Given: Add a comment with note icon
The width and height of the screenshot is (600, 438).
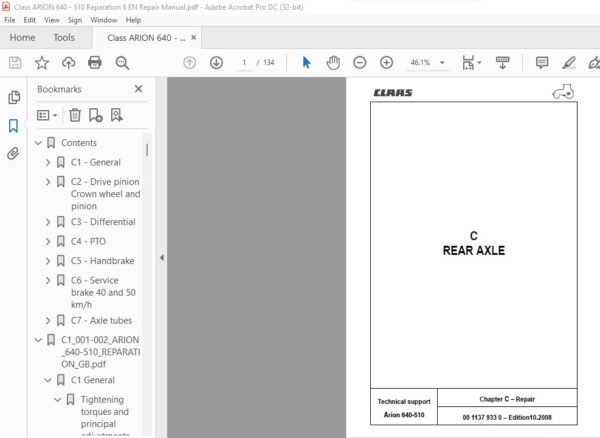Looking at the screenshot, I should coord(542,63).
